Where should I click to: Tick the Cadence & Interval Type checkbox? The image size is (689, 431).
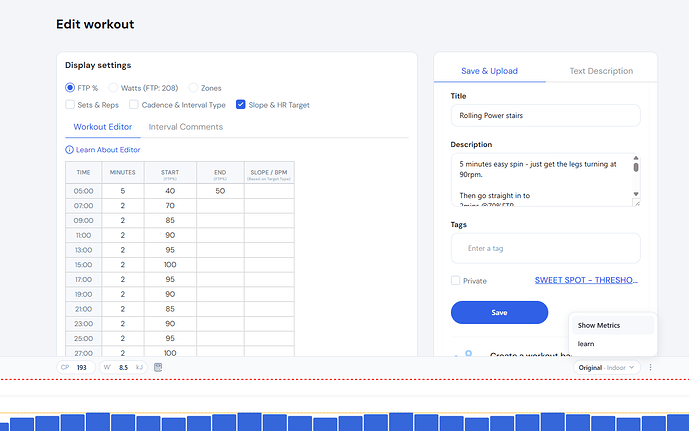[x=134, y=104]
